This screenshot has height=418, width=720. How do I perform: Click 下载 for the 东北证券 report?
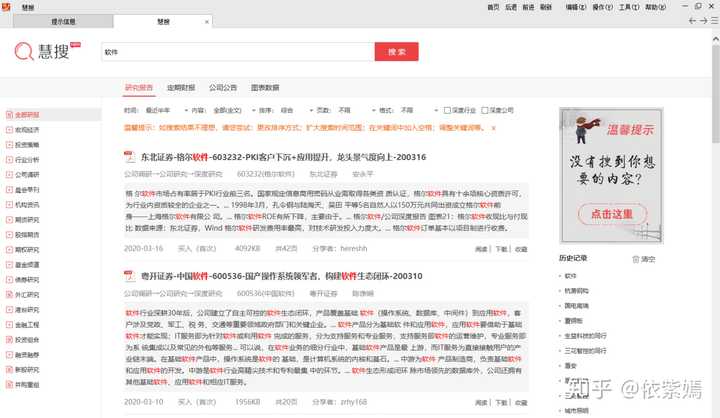coord(501,249)
